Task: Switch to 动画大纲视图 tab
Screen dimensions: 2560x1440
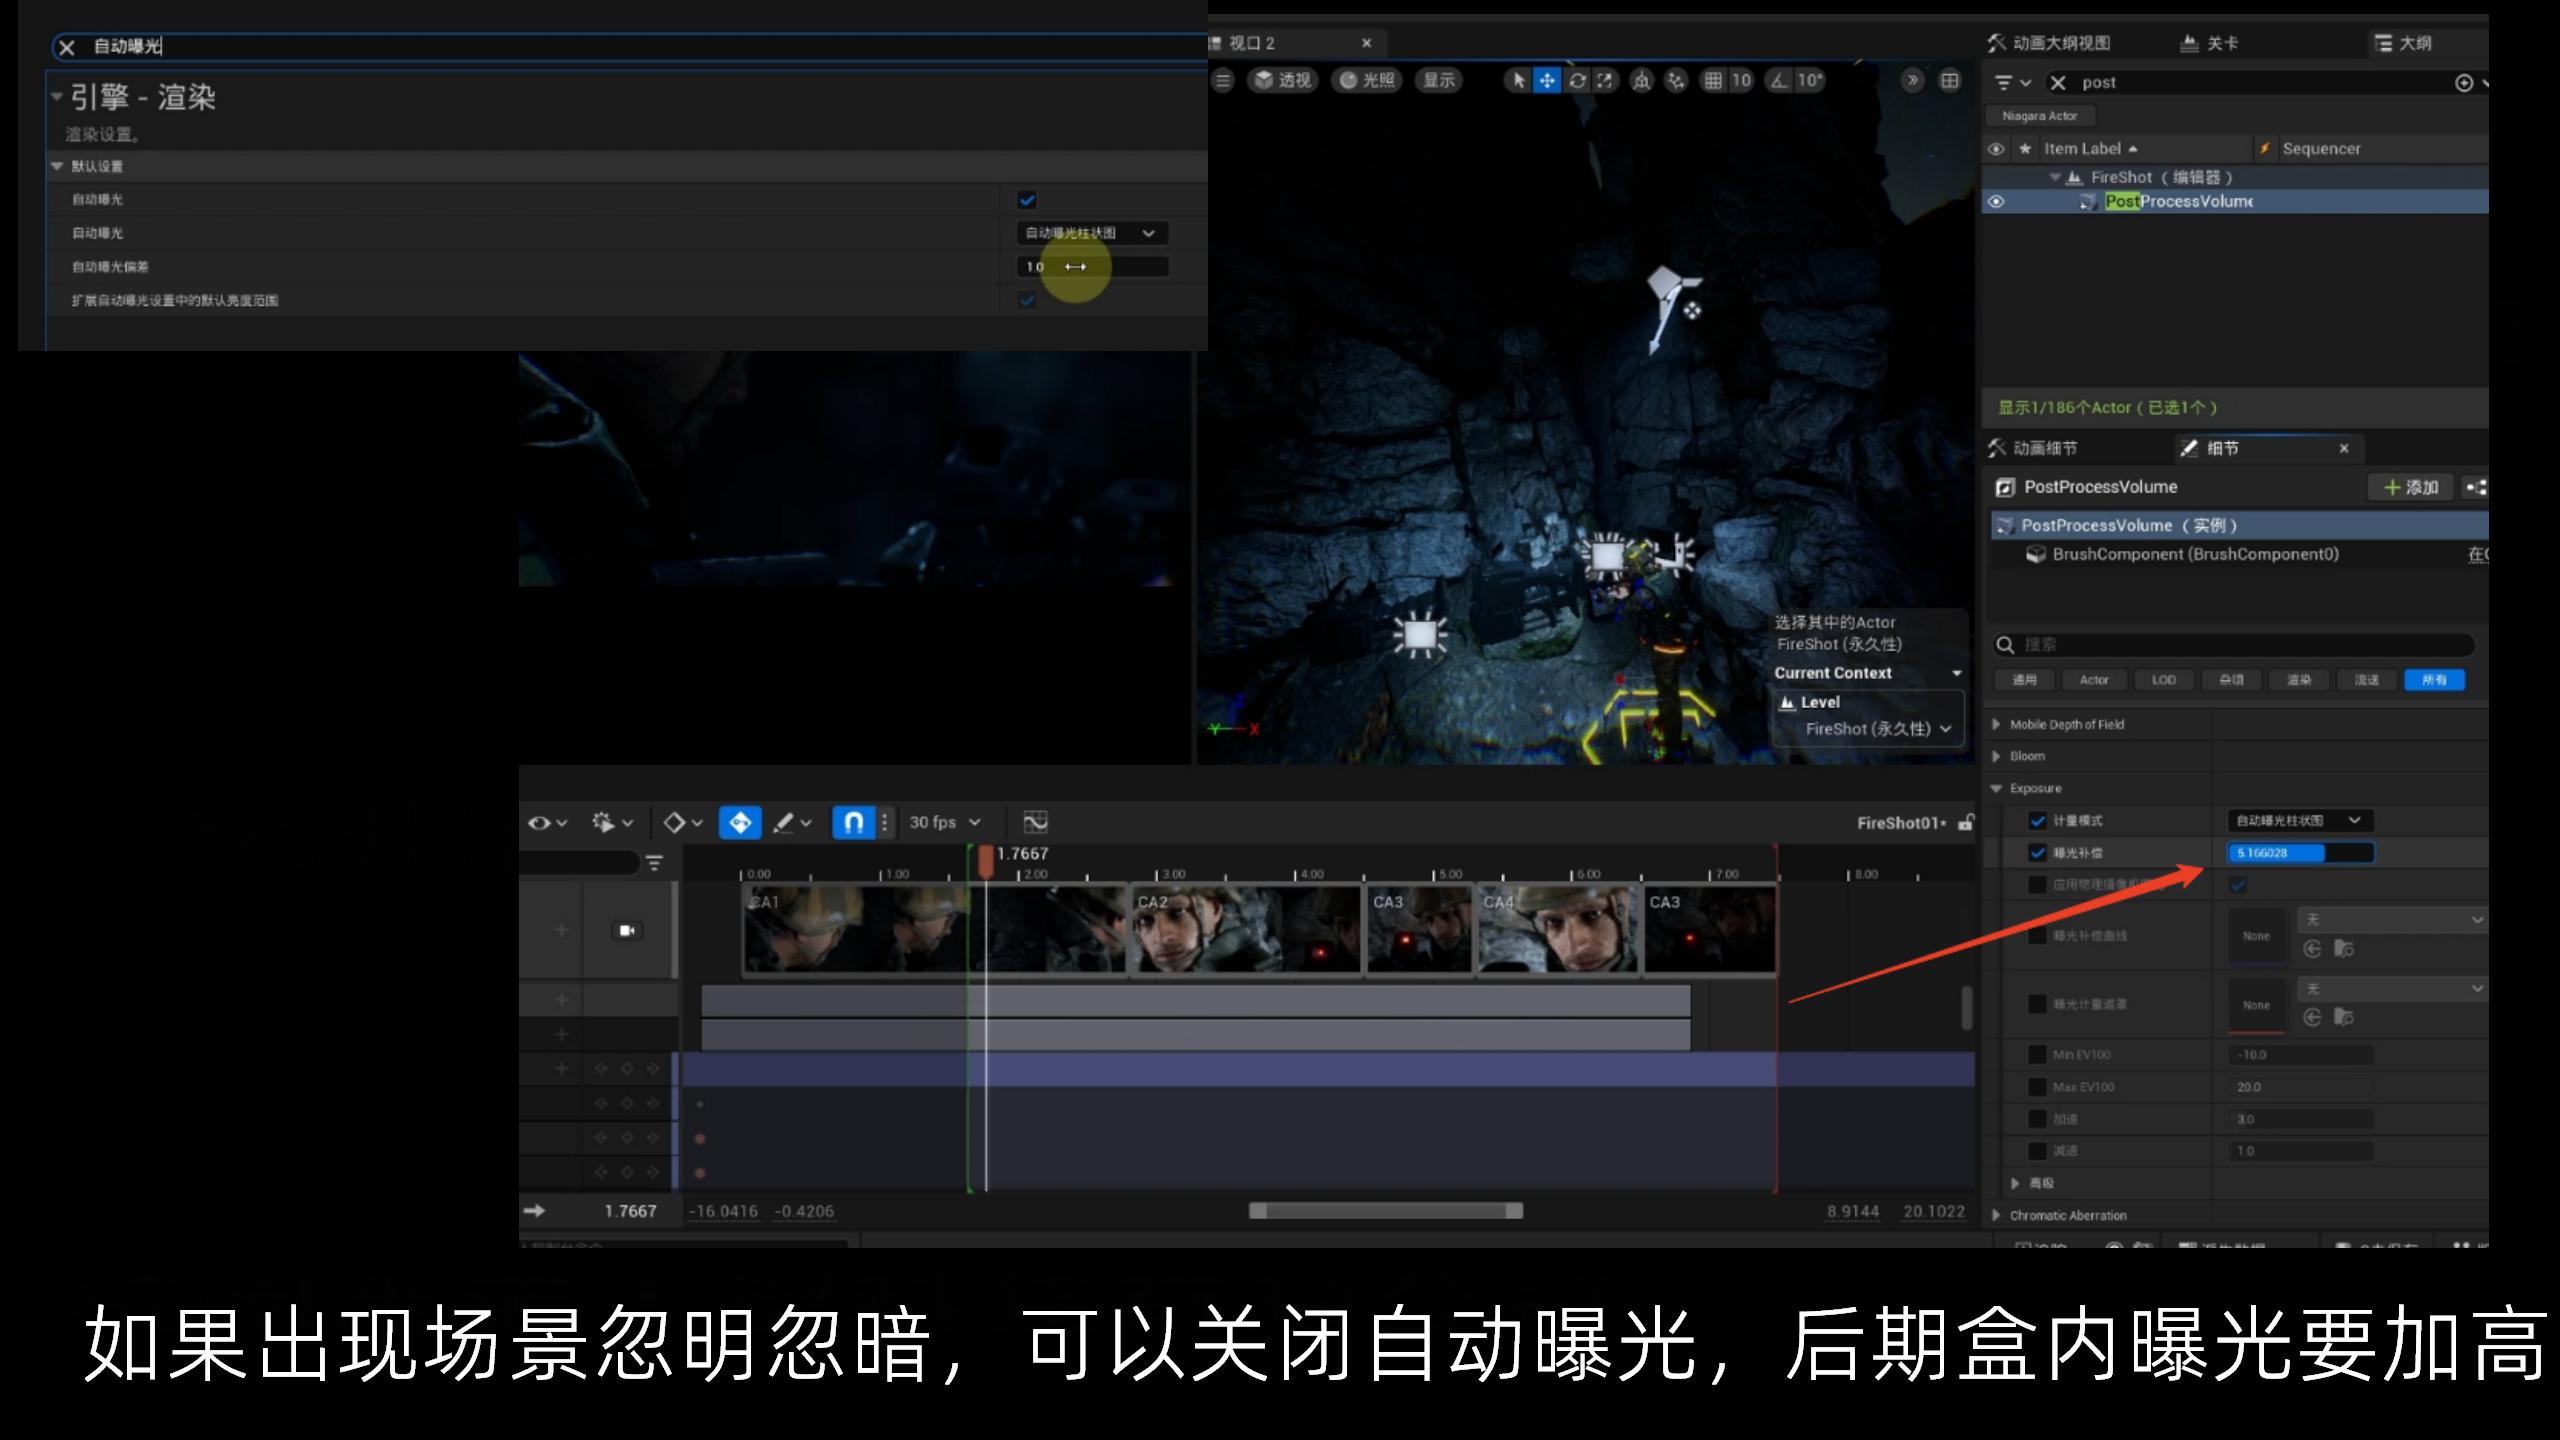Action: [x=2048, y=43]
